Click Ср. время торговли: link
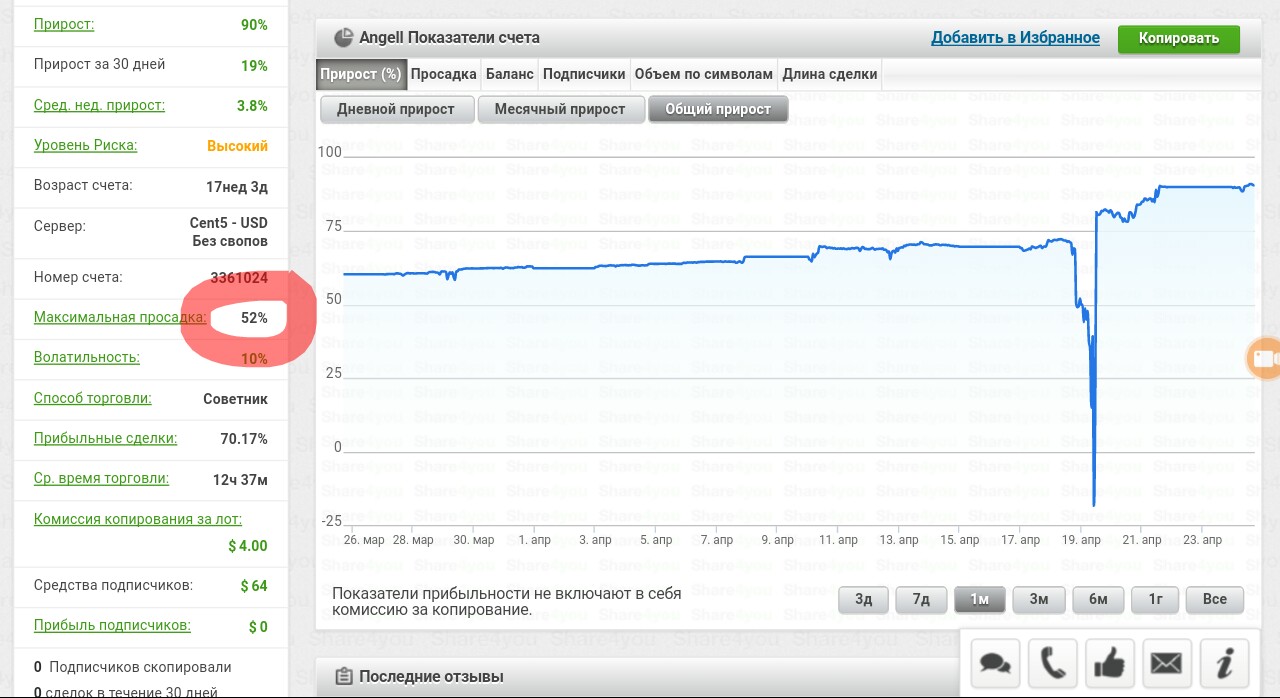This screenshot has height=698, width=1280. 101,478
